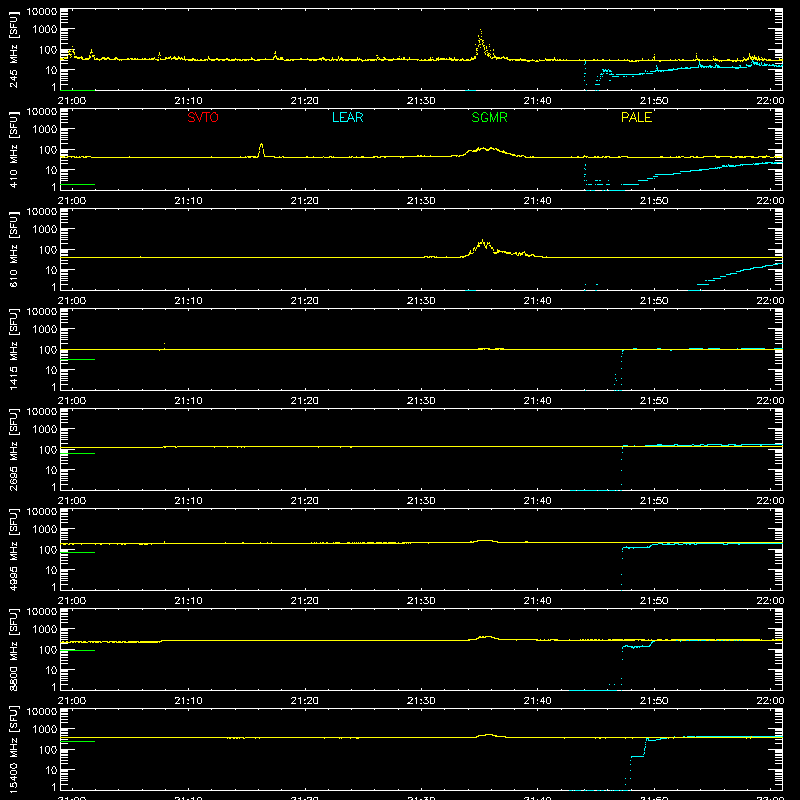Click the 10000 y-axis label of 15400 MHz plot

point(42,712)
